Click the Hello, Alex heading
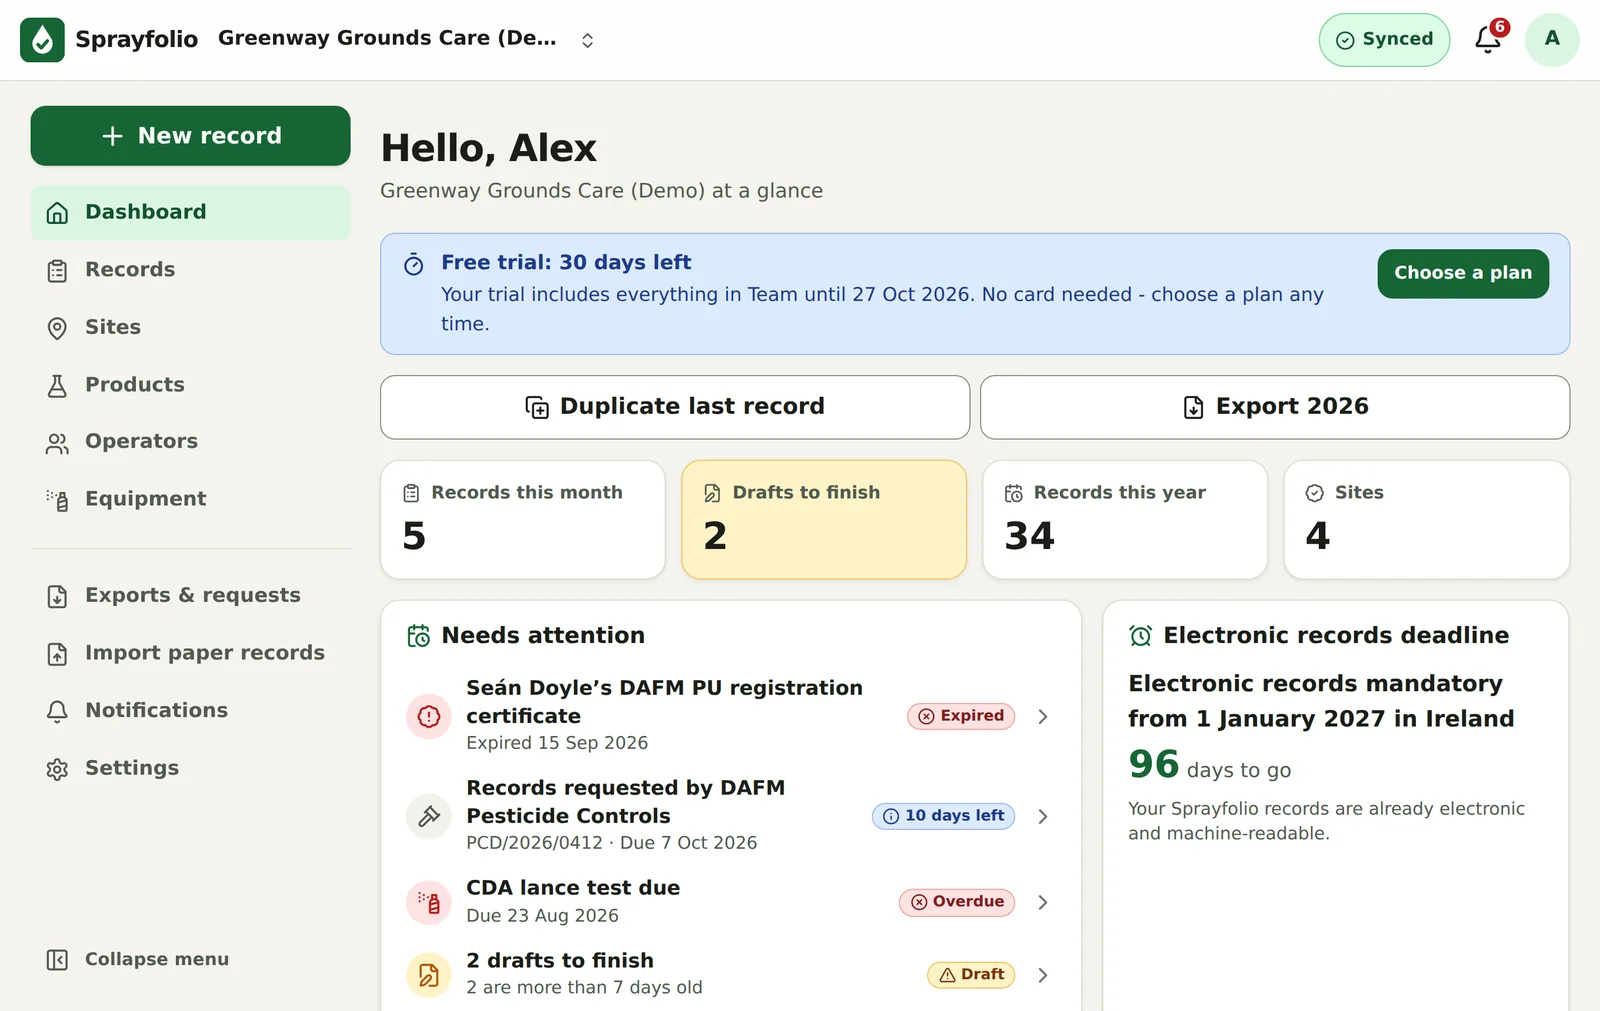Screen dimensions: 1600x1011 (489, 149)
